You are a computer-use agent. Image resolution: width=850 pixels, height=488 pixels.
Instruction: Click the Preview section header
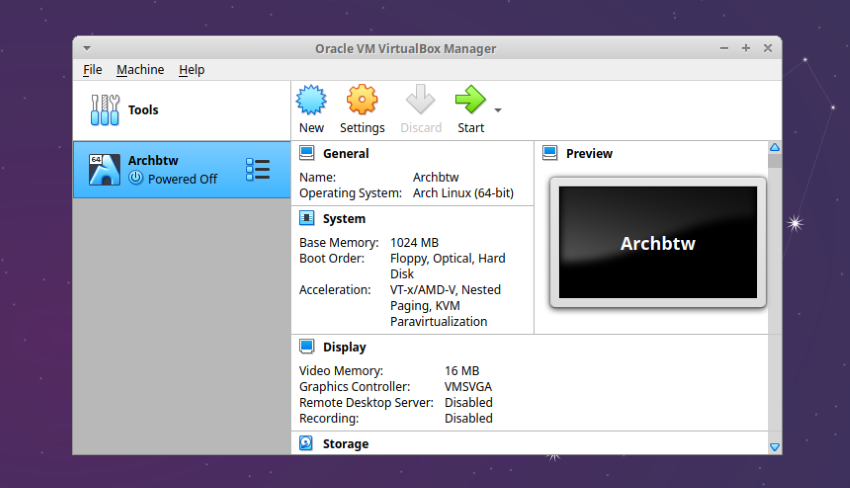coord(589,154)
